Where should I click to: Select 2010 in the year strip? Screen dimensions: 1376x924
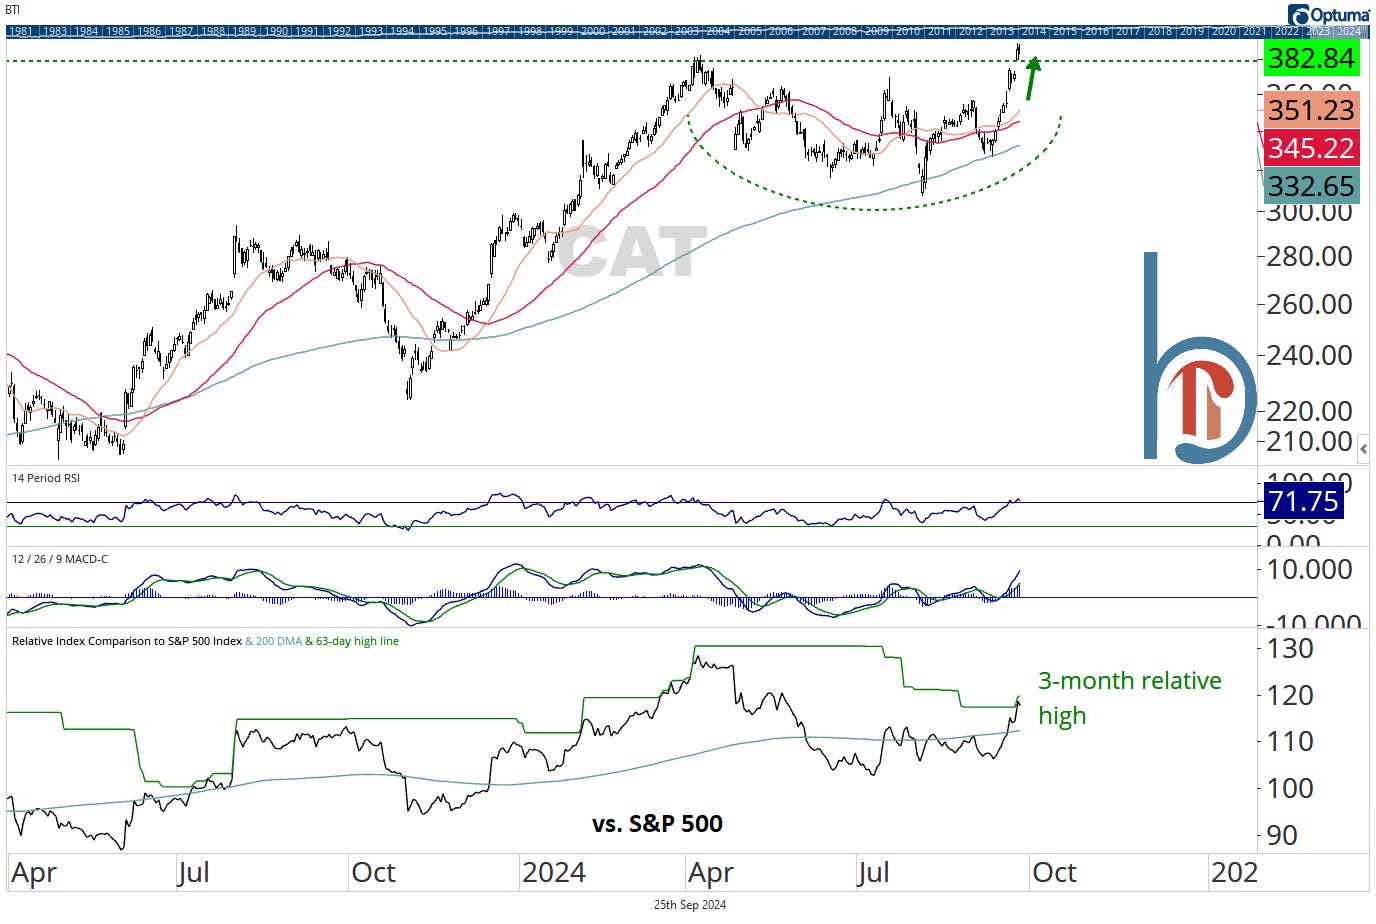coord(908,31)
